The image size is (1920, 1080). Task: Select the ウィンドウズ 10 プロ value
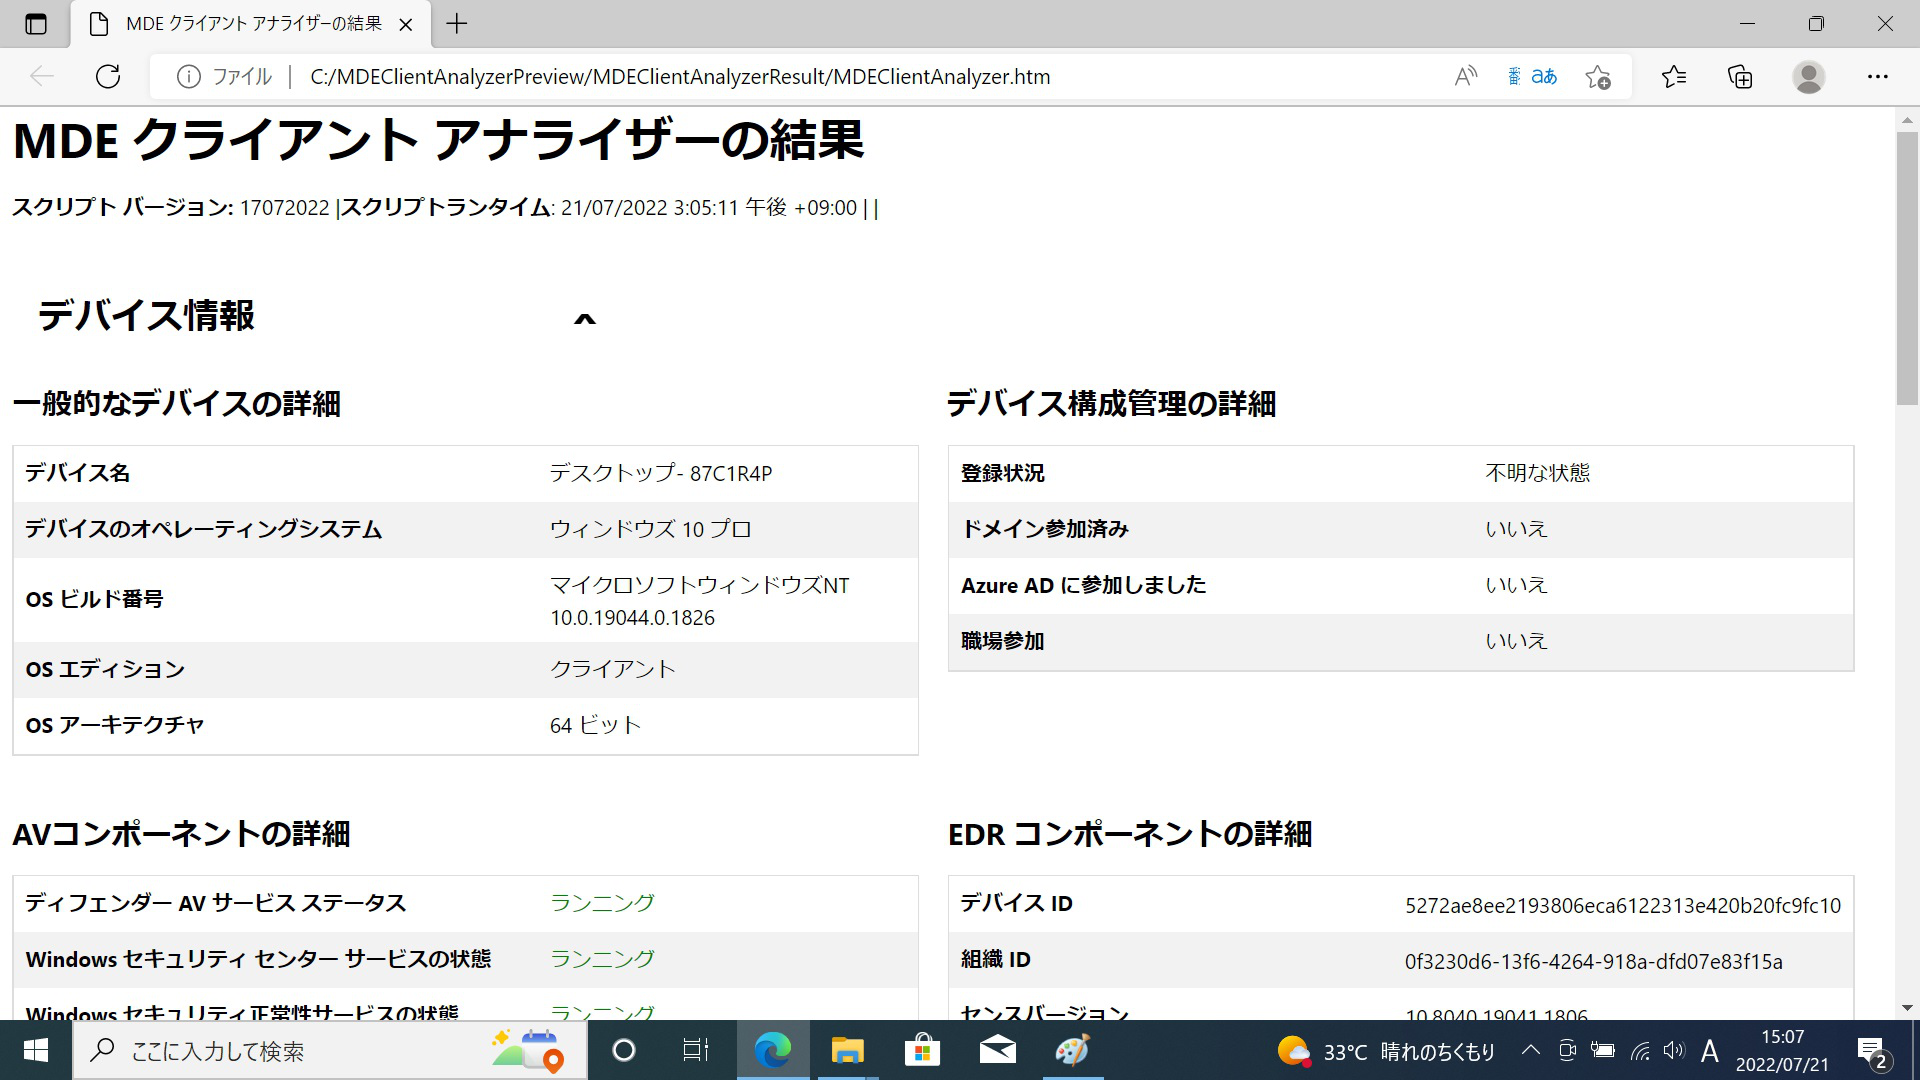tap(650, 529)
